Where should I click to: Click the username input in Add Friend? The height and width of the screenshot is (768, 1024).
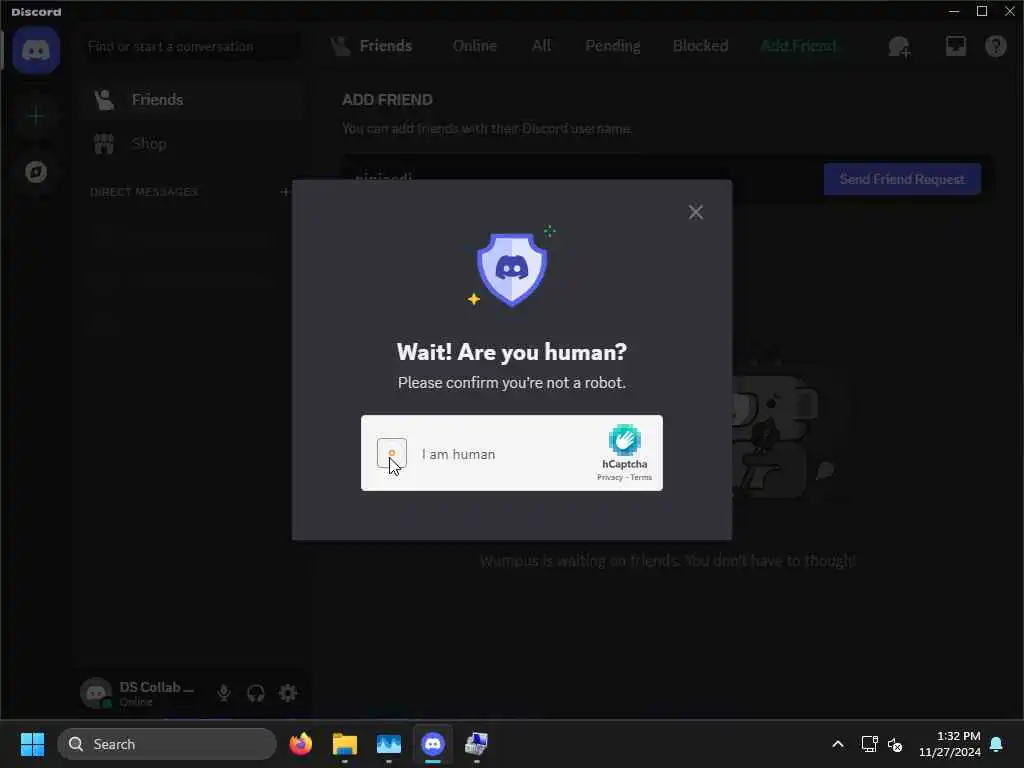581,178
